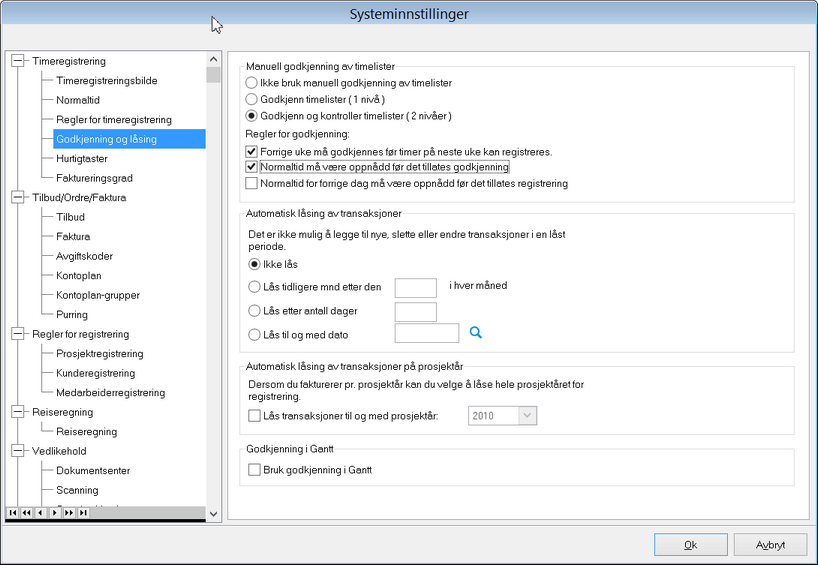This screenshot has width=818, height=565.
Task: Collapse the Reiseregning parent node
Action: coord(18,412)
